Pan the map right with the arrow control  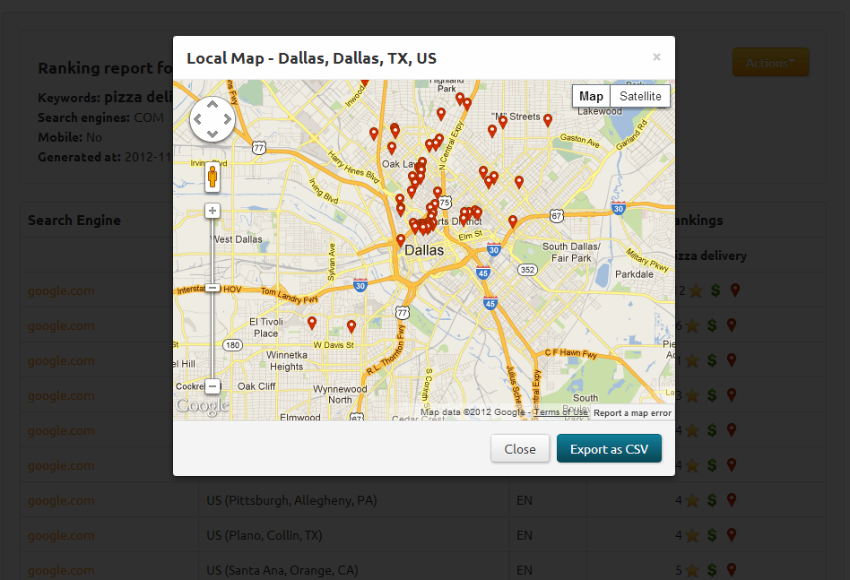coord(227,119)
